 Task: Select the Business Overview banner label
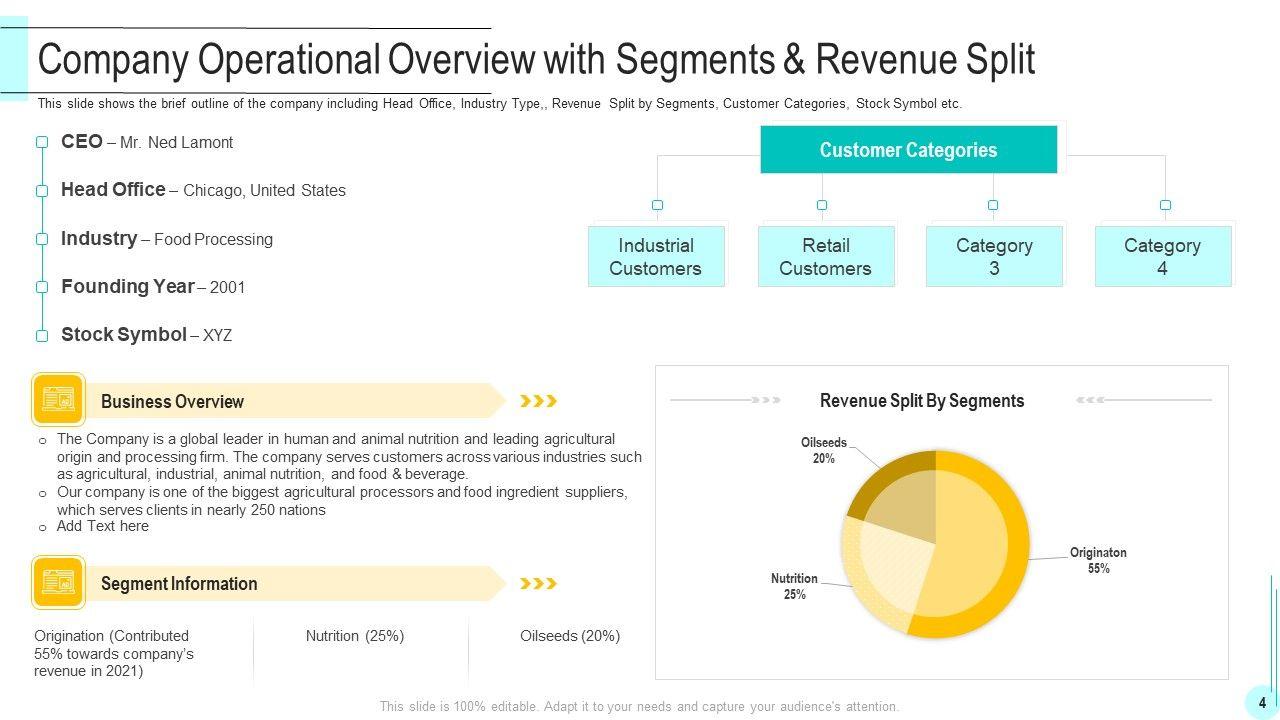[172, 402]
